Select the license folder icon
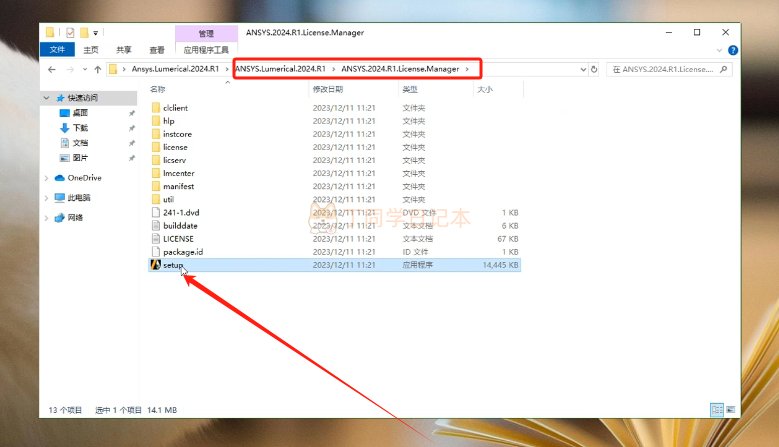This screenshot has height=447, width=779. [x=156, y=147]
